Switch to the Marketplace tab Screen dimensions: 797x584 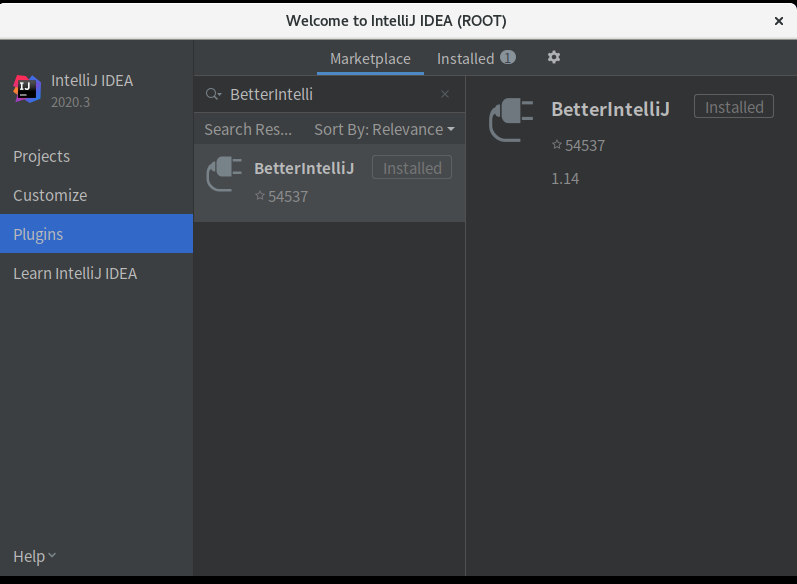coord(370,58)
